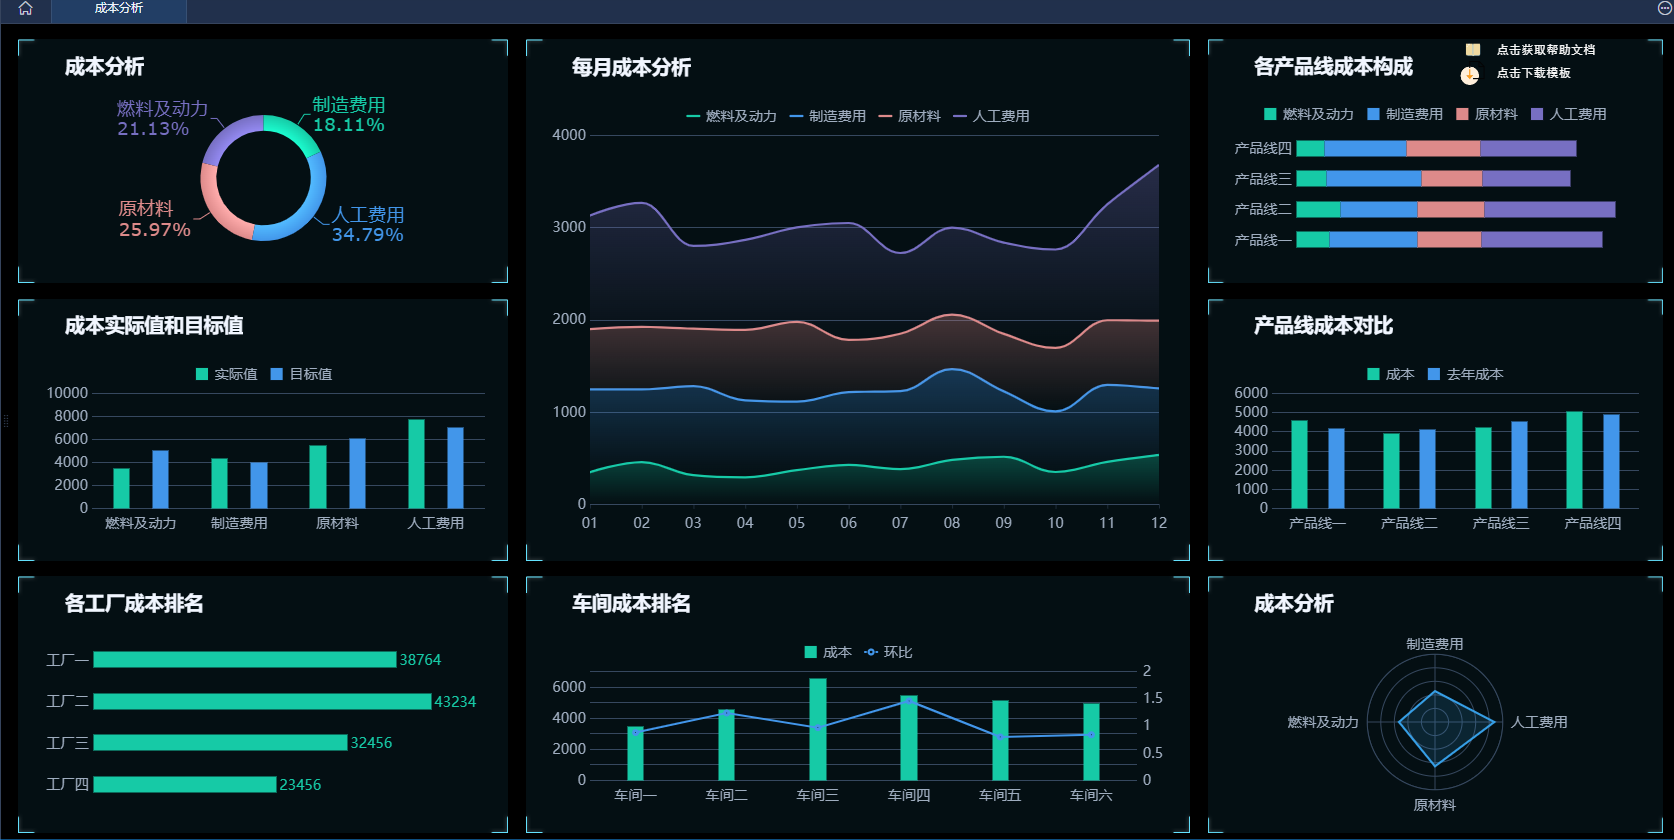The height and width of the screenshot is (840, 1674).
Task: Click the home icon in top bar
Action: coord(25,9)
